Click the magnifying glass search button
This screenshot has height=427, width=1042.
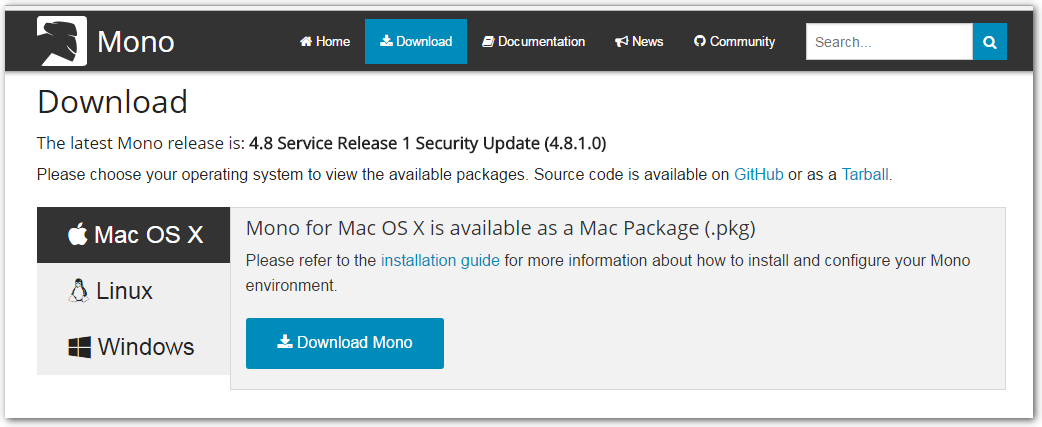(x=990, y=42)
